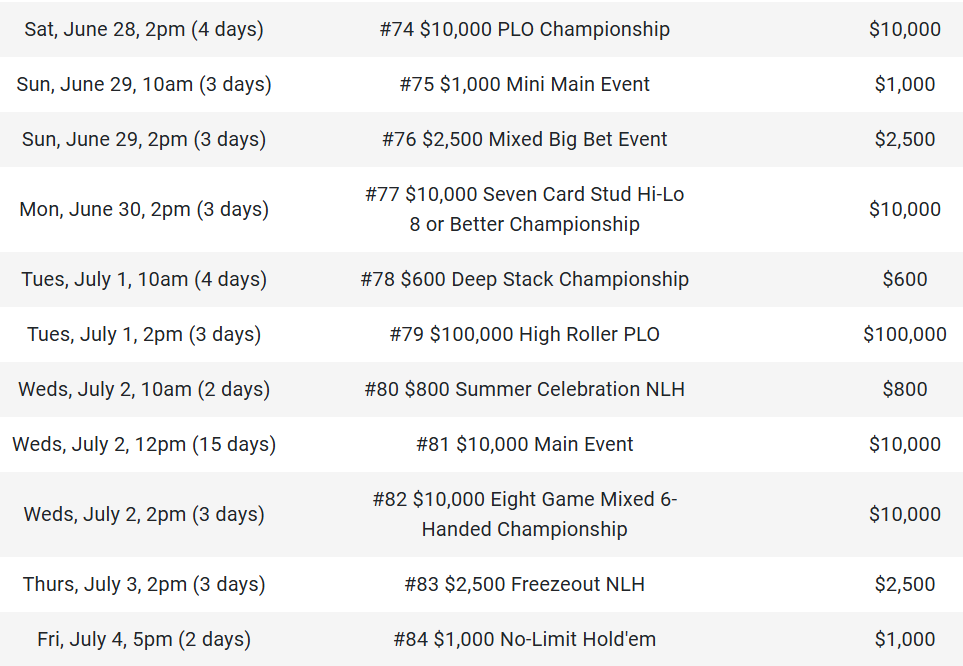Click the $100,000 buy-in amount
The image size is (963, 666).
[x=904, y=334]
